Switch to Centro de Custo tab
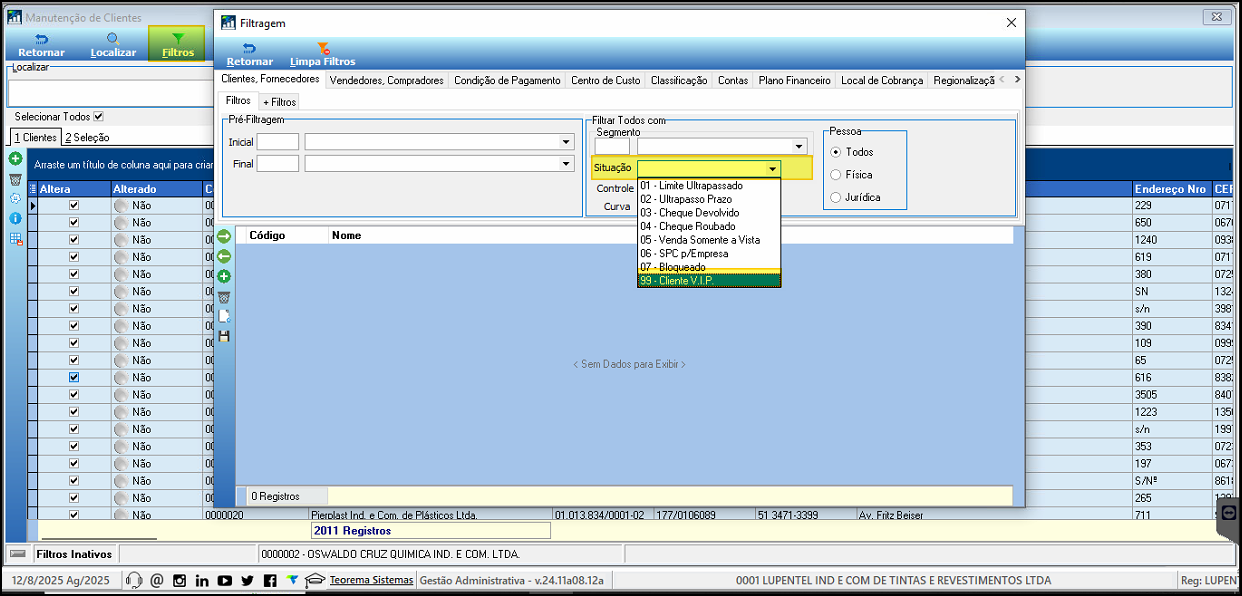 click(x=605, y=81)
